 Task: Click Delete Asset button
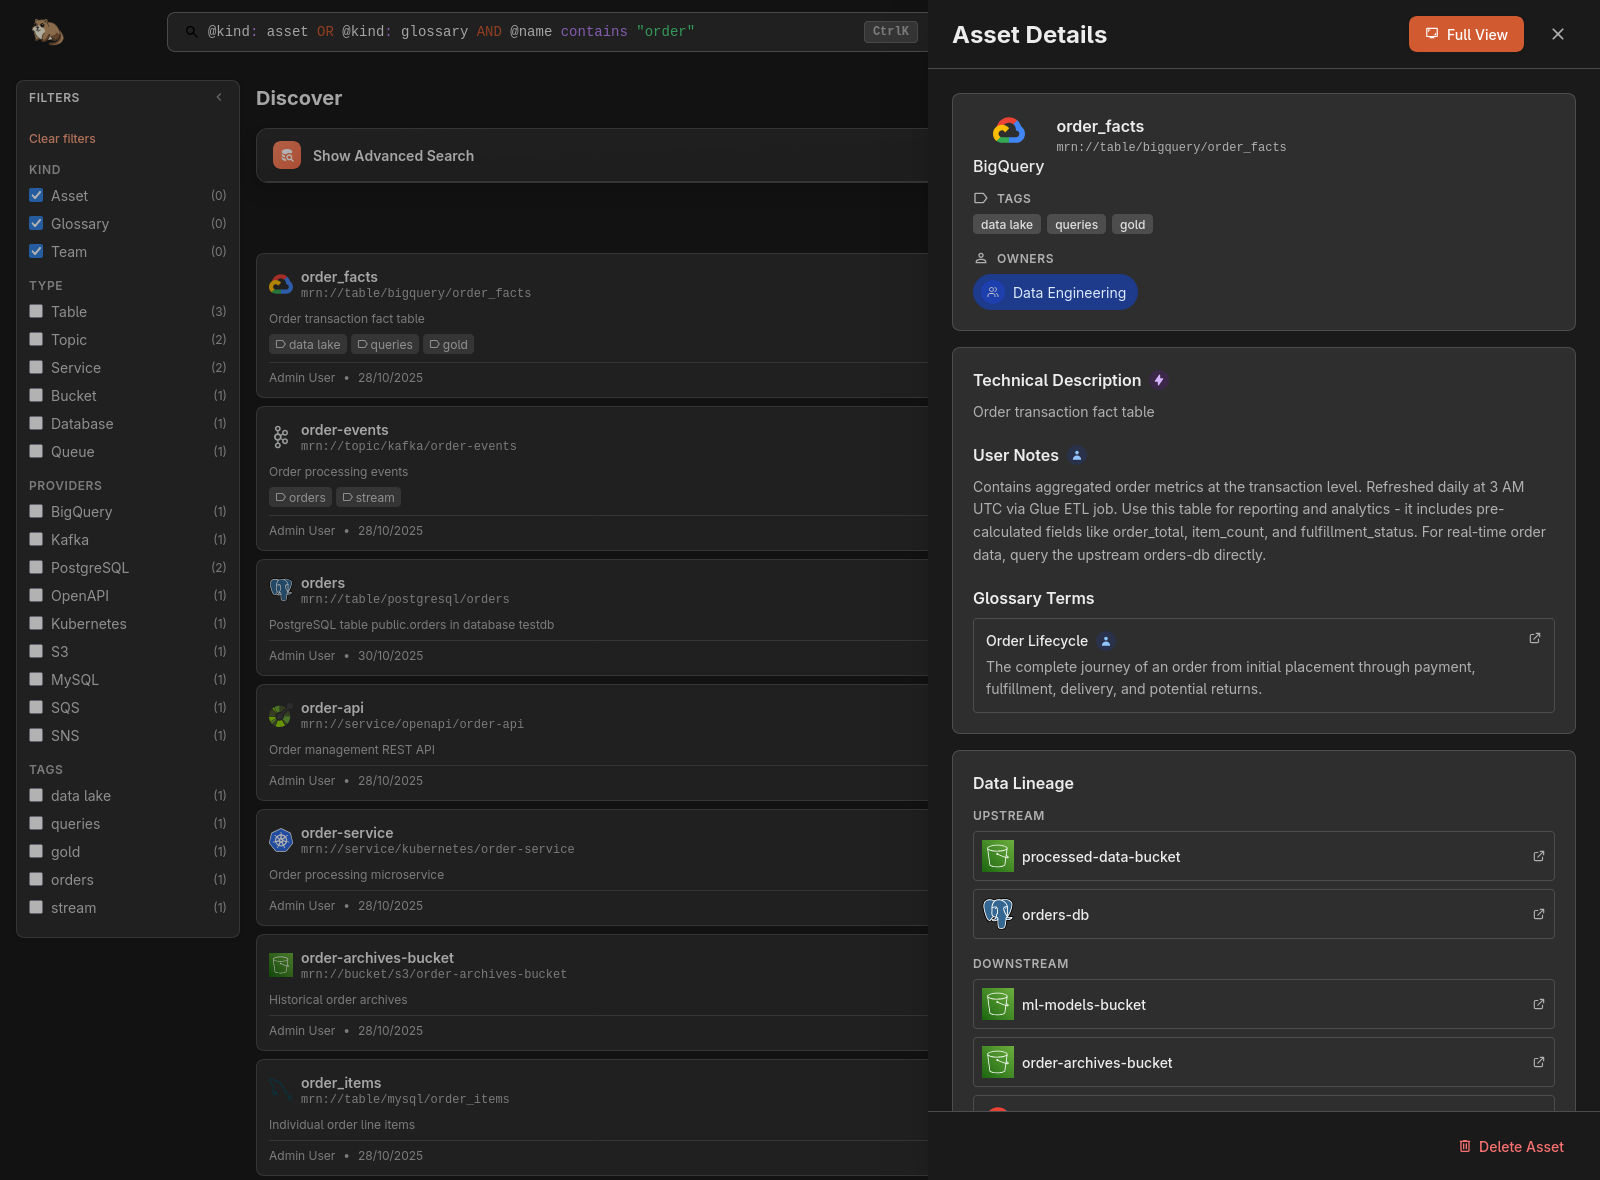coord(1510,1146)
